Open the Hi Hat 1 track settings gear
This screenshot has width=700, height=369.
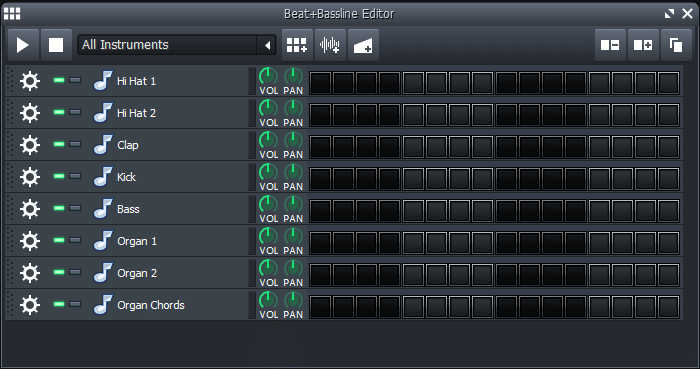click(x=30, y=81)
